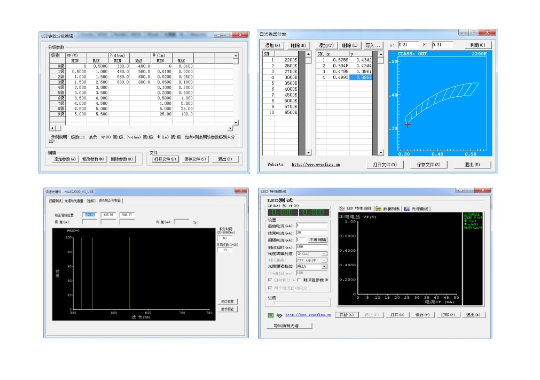Click the yellow data list tab icon

(x=378, y=208)
